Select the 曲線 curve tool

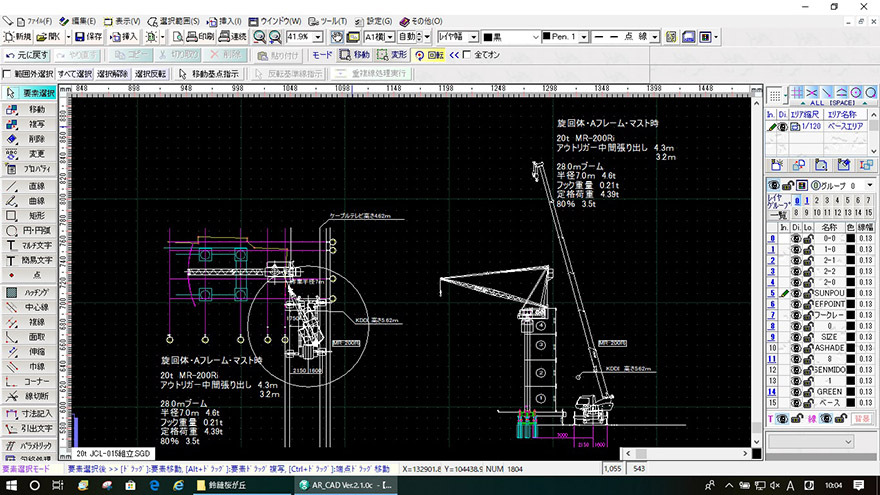pos(29,201)
